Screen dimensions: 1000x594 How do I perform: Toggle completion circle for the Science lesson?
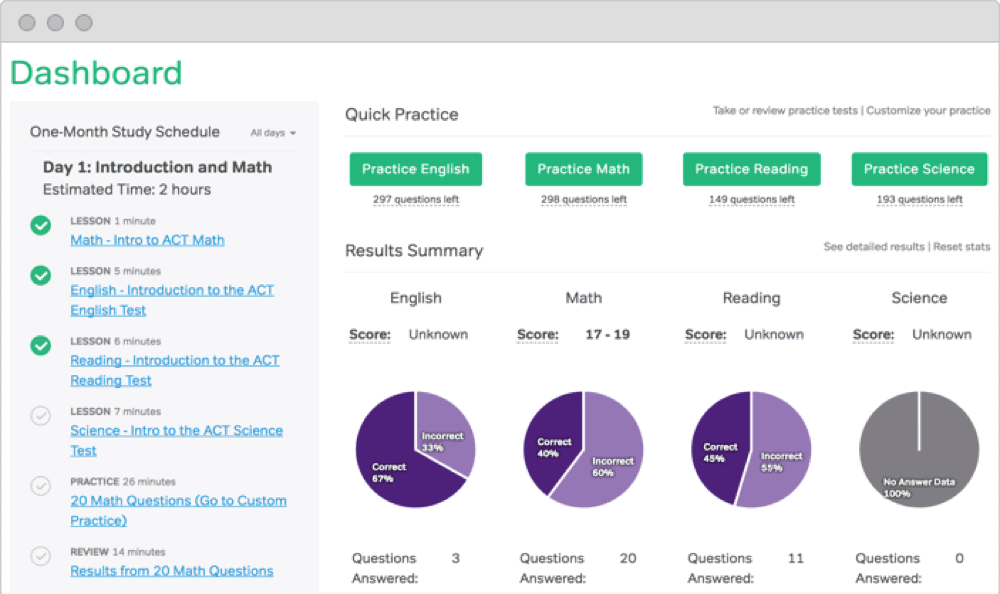(x=40, y=416)
